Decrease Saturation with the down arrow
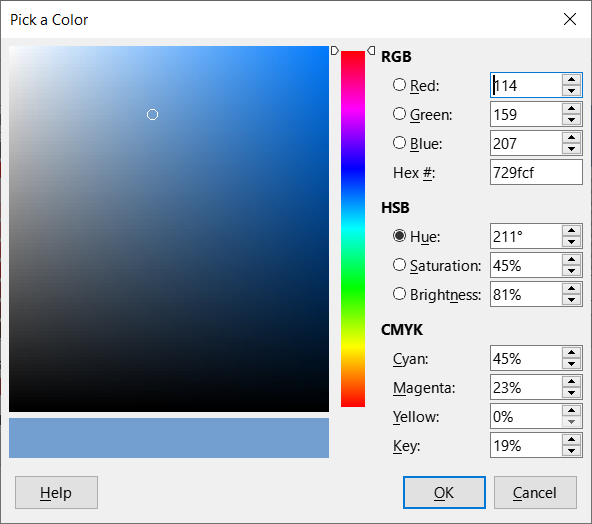Viewport: 592px width, 524px height. click(571, 271)
